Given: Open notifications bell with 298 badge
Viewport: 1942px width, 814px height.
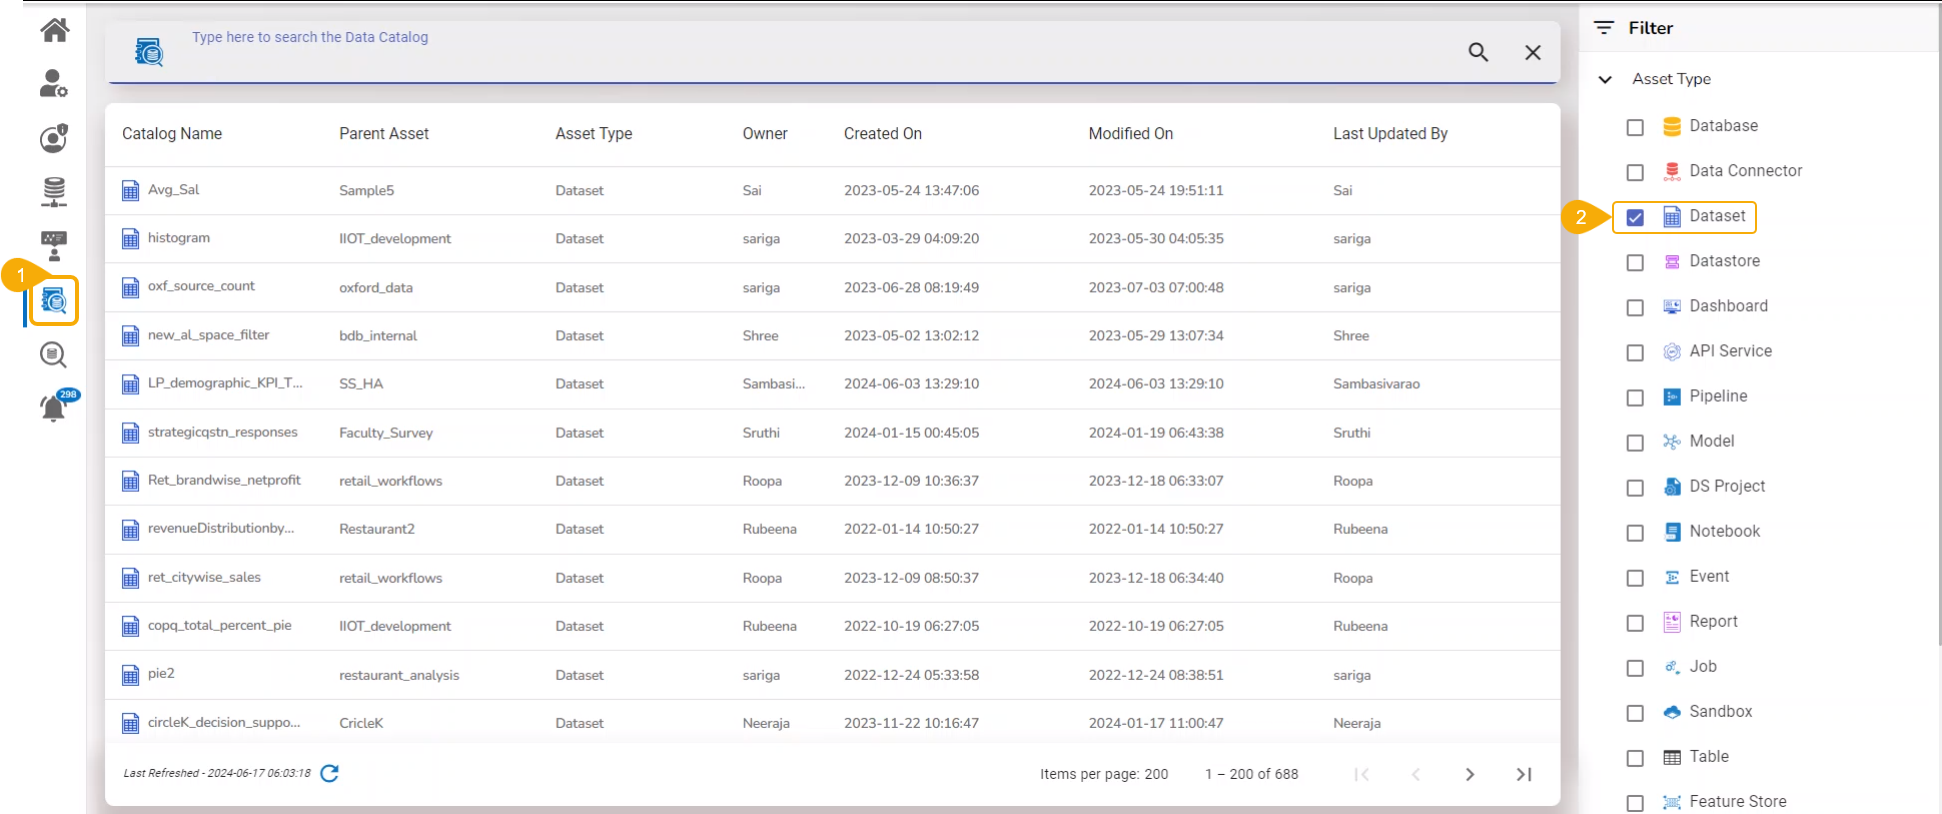Looking at the screenshot, I should click(x=54, y=407).
